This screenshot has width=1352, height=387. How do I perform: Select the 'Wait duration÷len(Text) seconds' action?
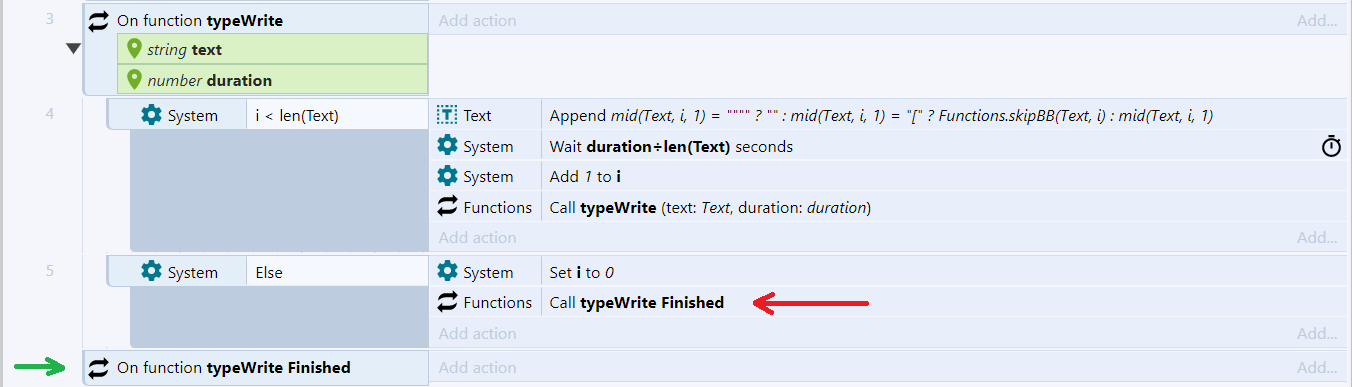(671, 146)
